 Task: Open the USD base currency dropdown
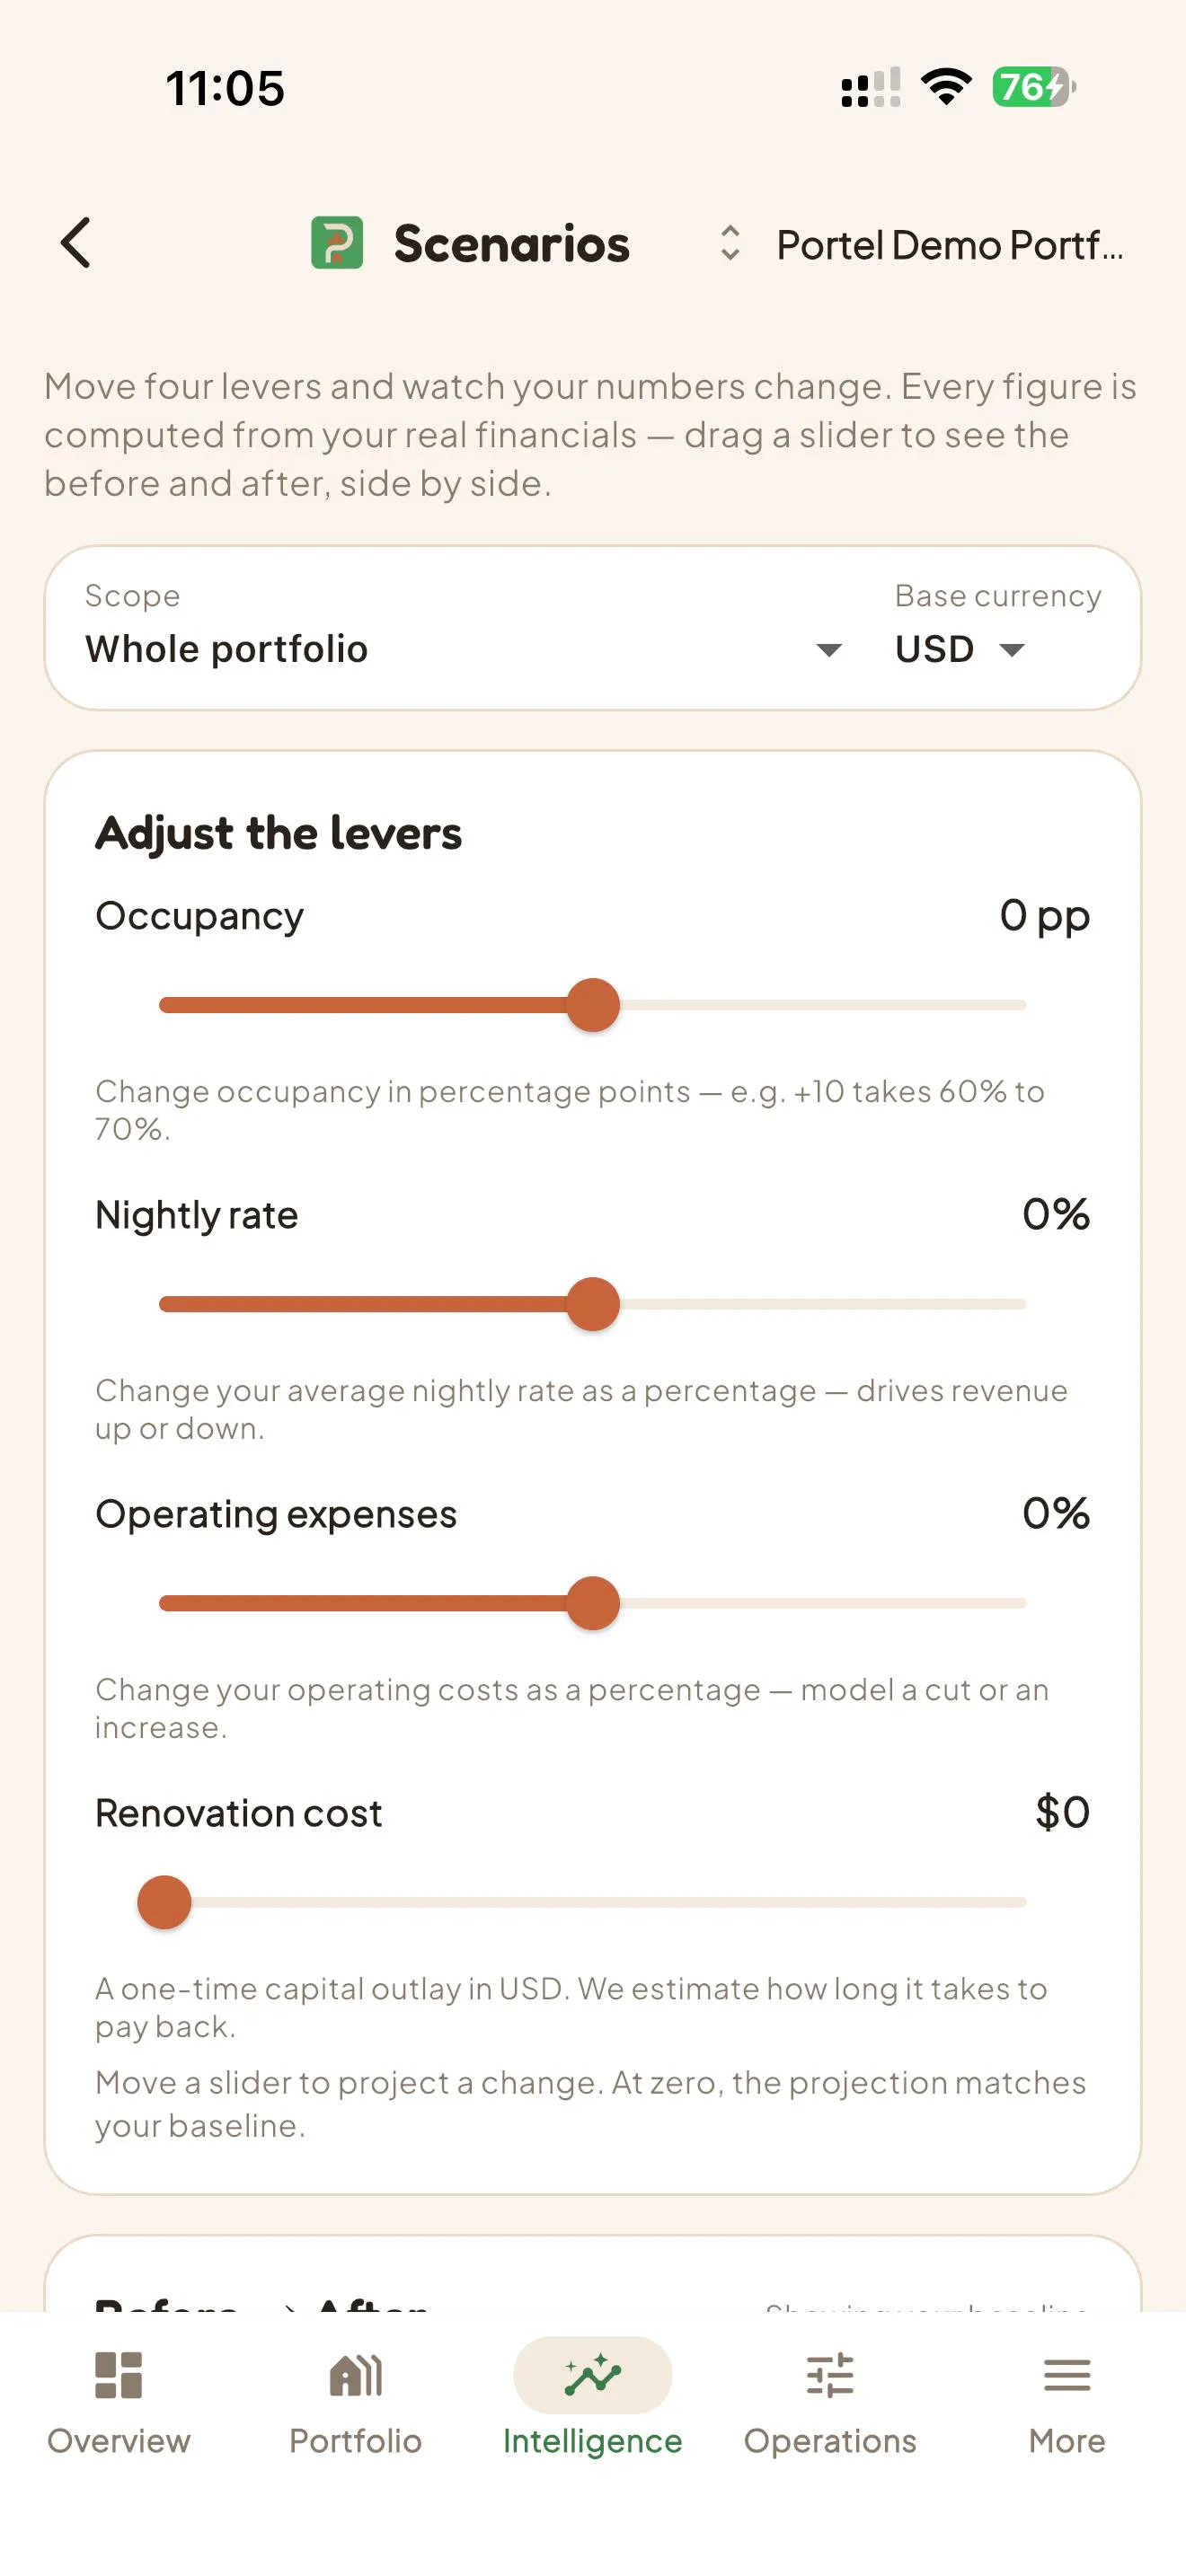click(x=961, y=649)
